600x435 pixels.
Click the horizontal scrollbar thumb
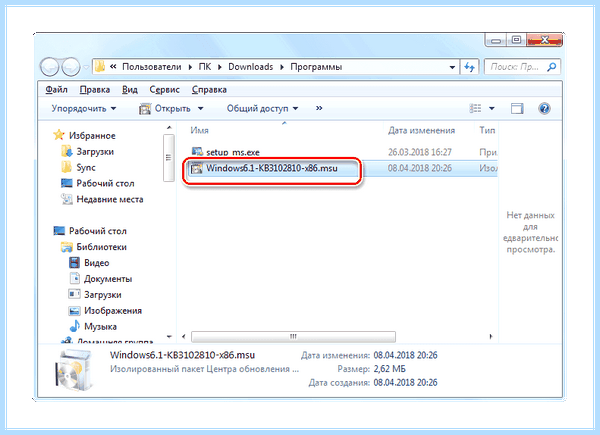pyautogui.click(x=293, y=337)
